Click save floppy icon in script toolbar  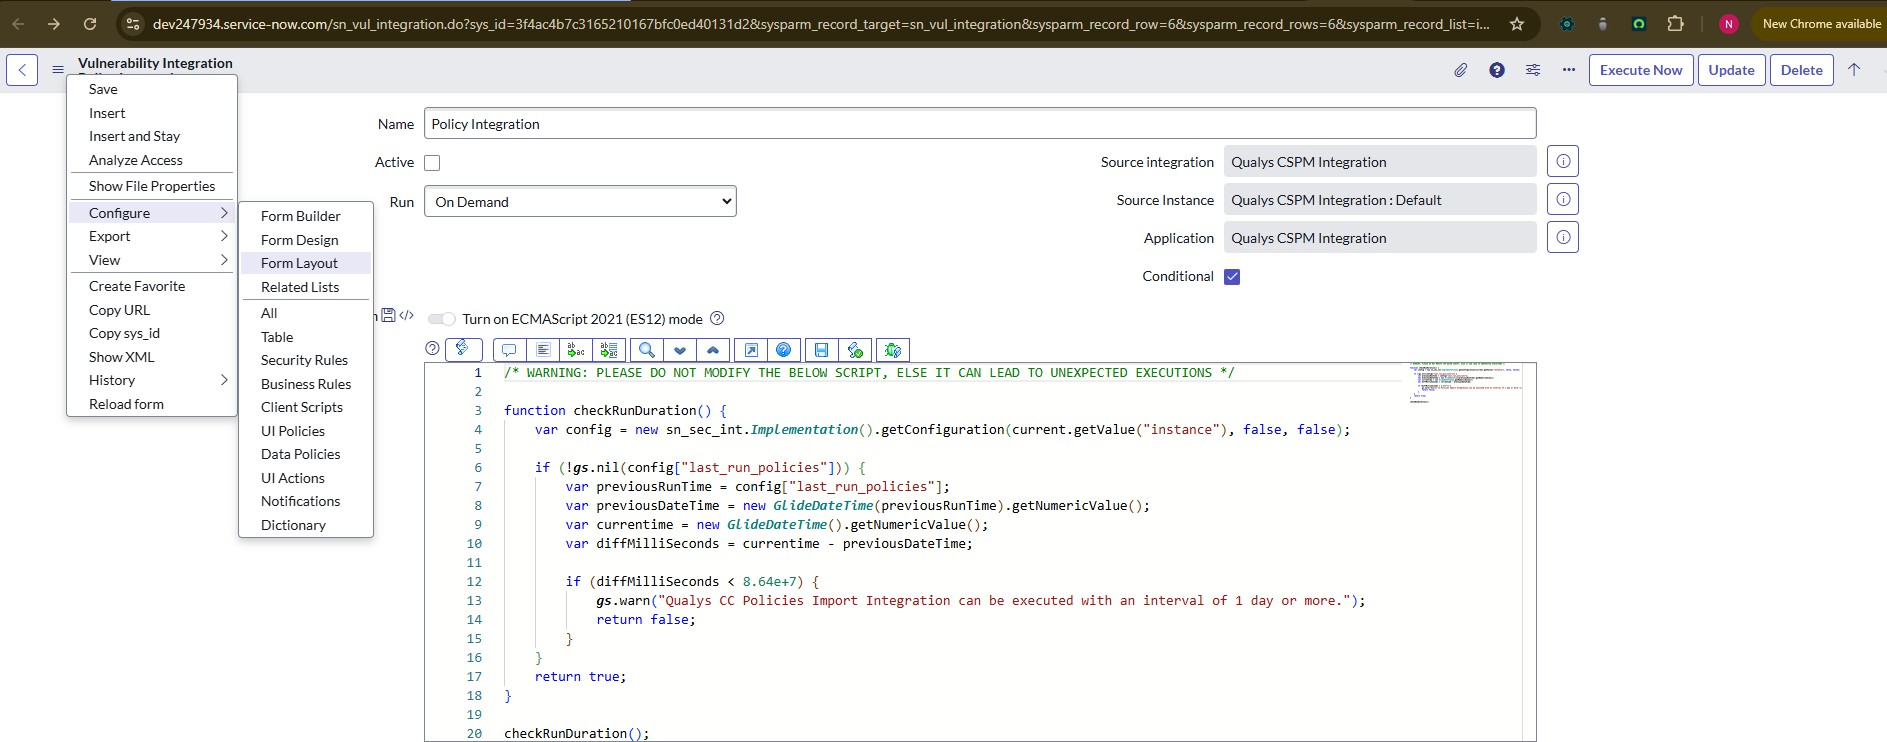pyautogui.click(x=822, y=350)
